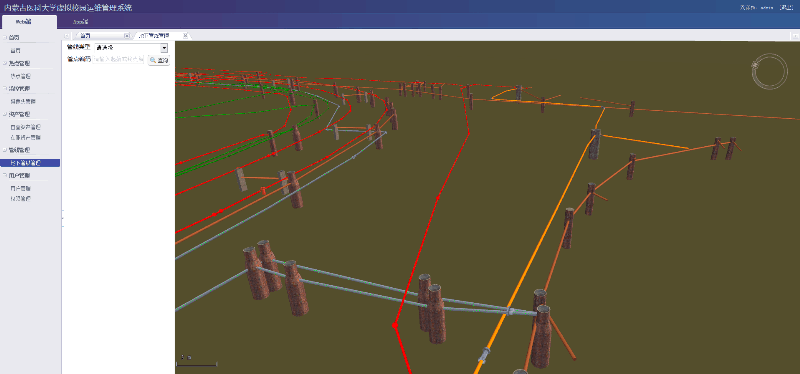Click the red pipeline node near the bottom of the 3D view
800x374 pixels.
[394, 325]
